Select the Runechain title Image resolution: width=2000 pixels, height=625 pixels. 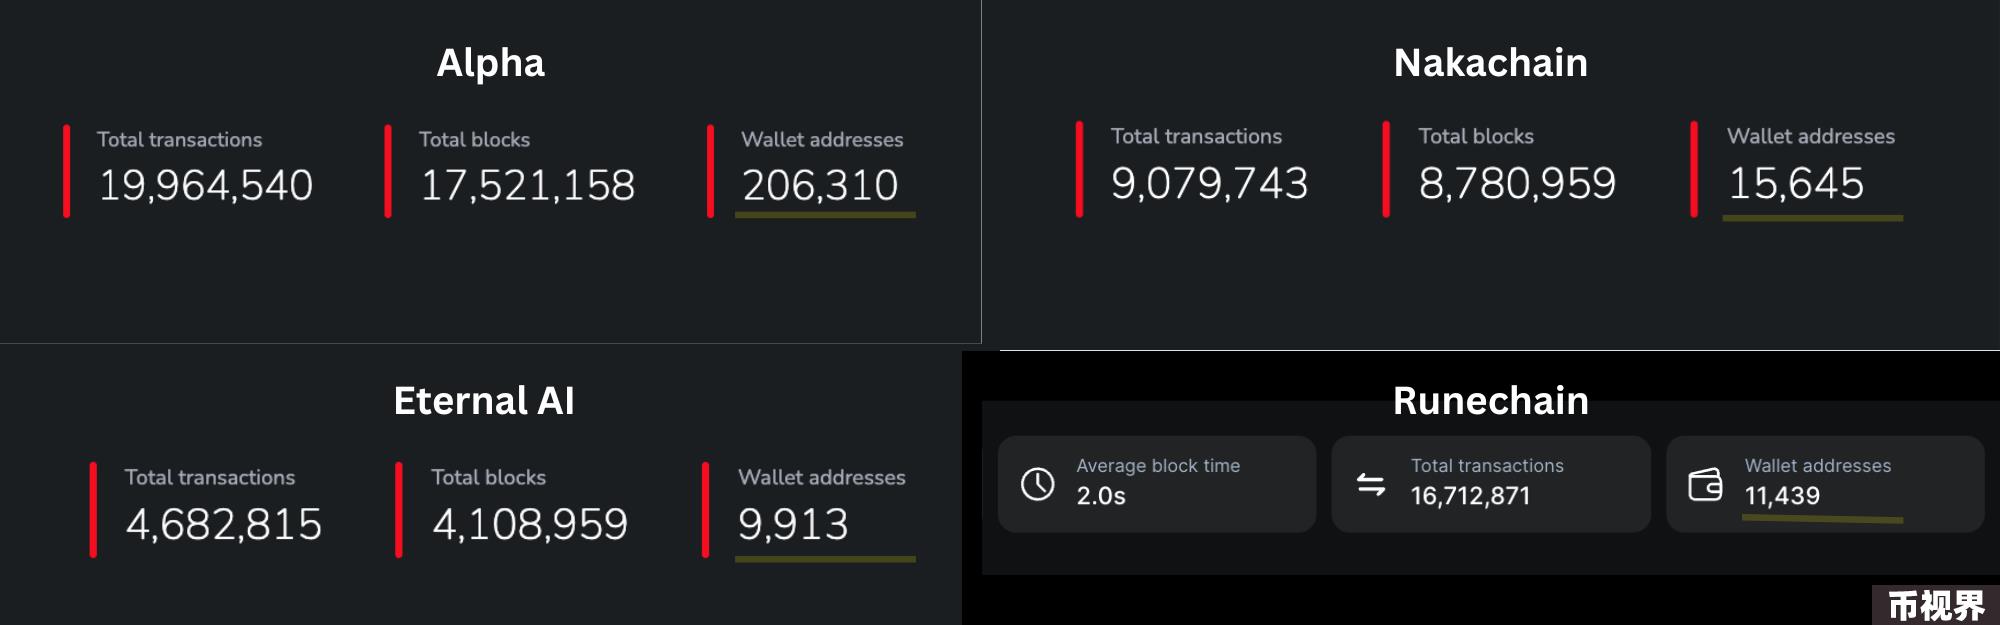(x=1490, y=401)
